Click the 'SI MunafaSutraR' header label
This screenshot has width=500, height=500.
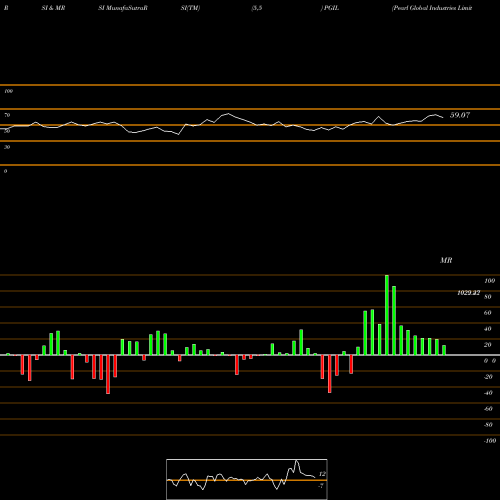pyautogui.click(x=123, y=8)
